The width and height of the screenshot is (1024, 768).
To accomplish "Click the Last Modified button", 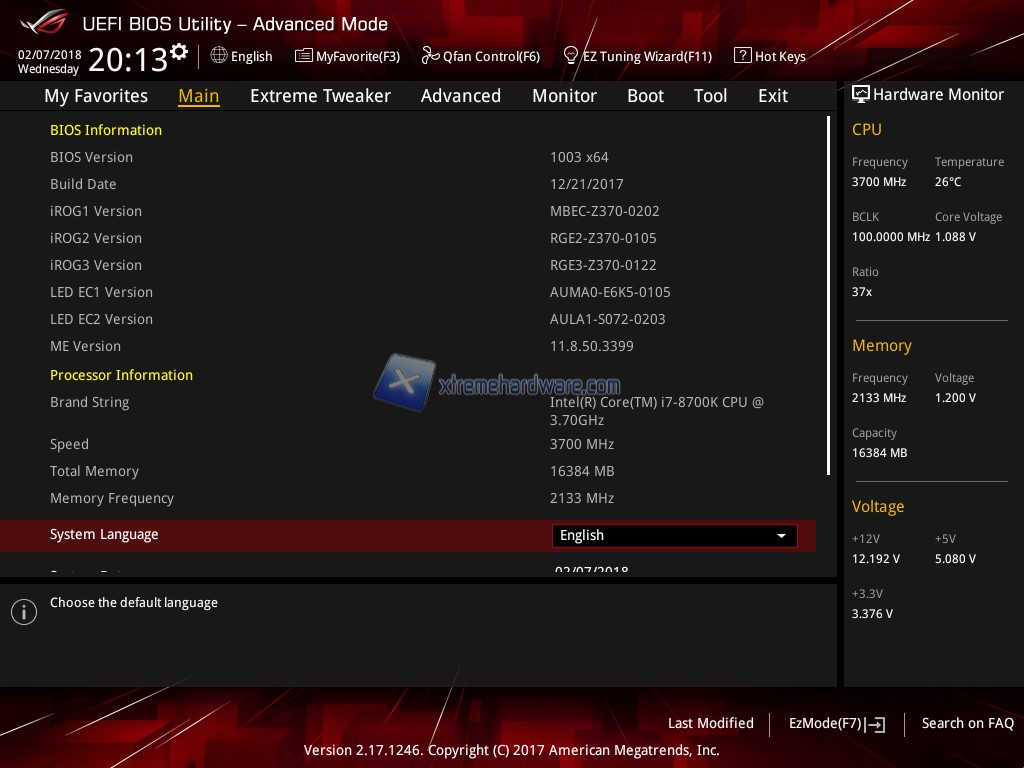I will tap(710, 723).
